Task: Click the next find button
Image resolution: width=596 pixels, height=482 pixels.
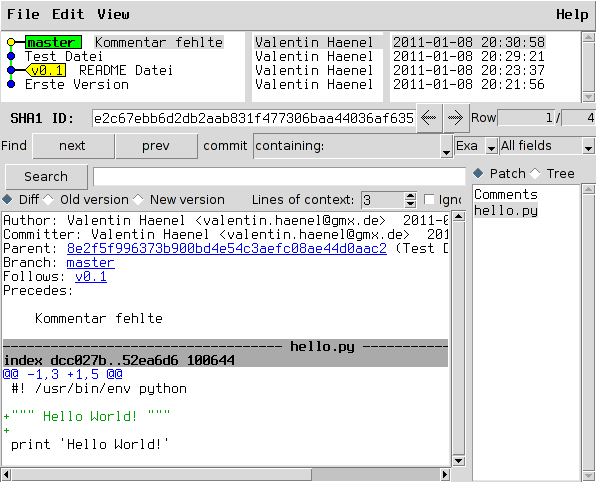Action: pos(73,146)
